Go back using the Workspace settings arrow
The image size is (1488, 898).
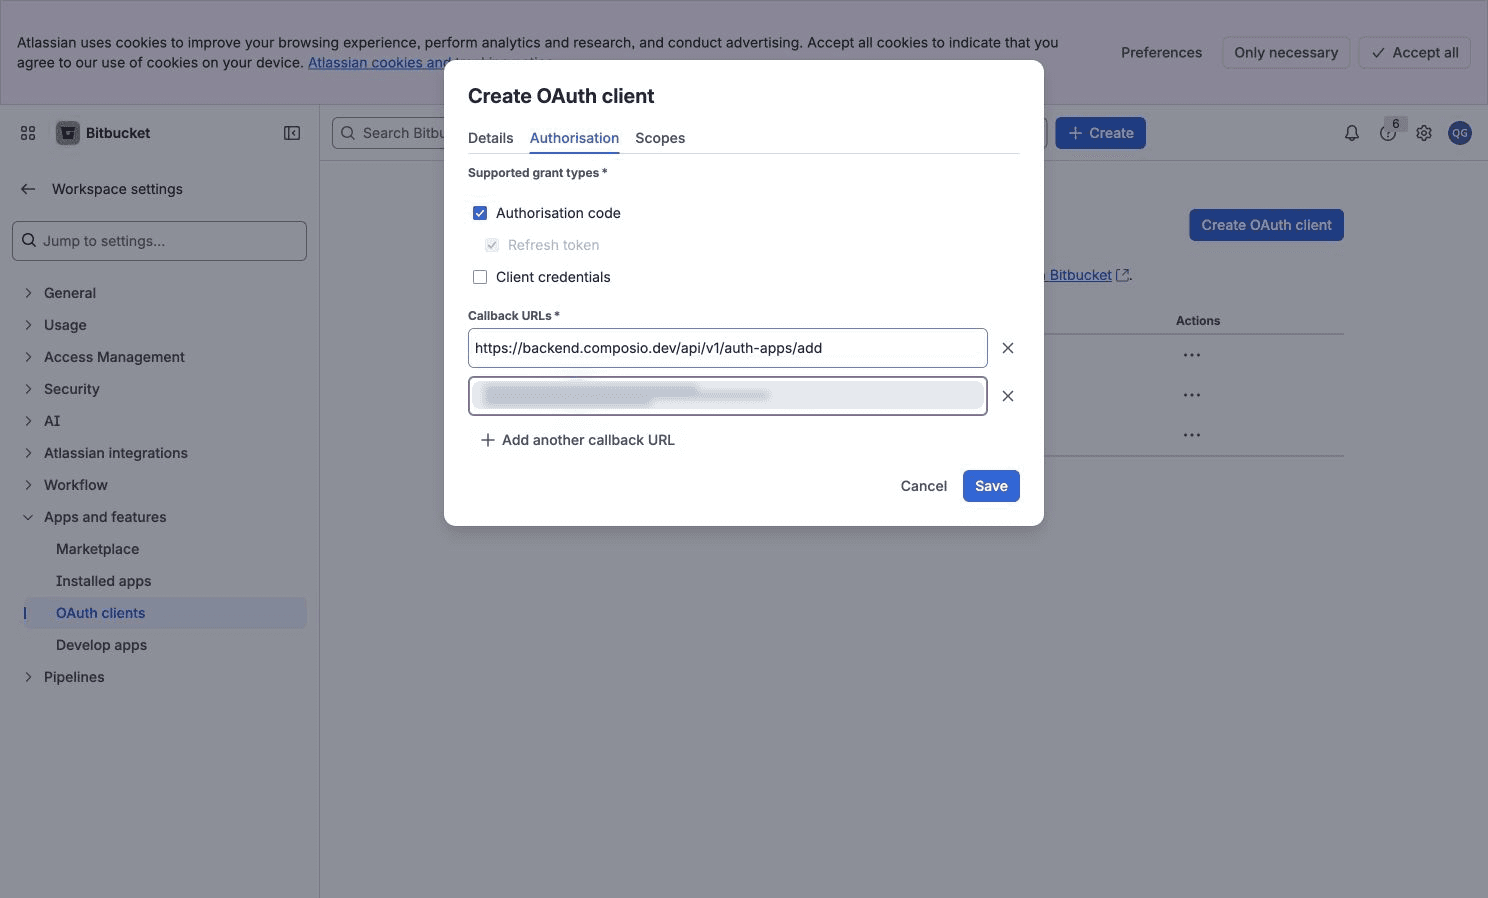28,189
